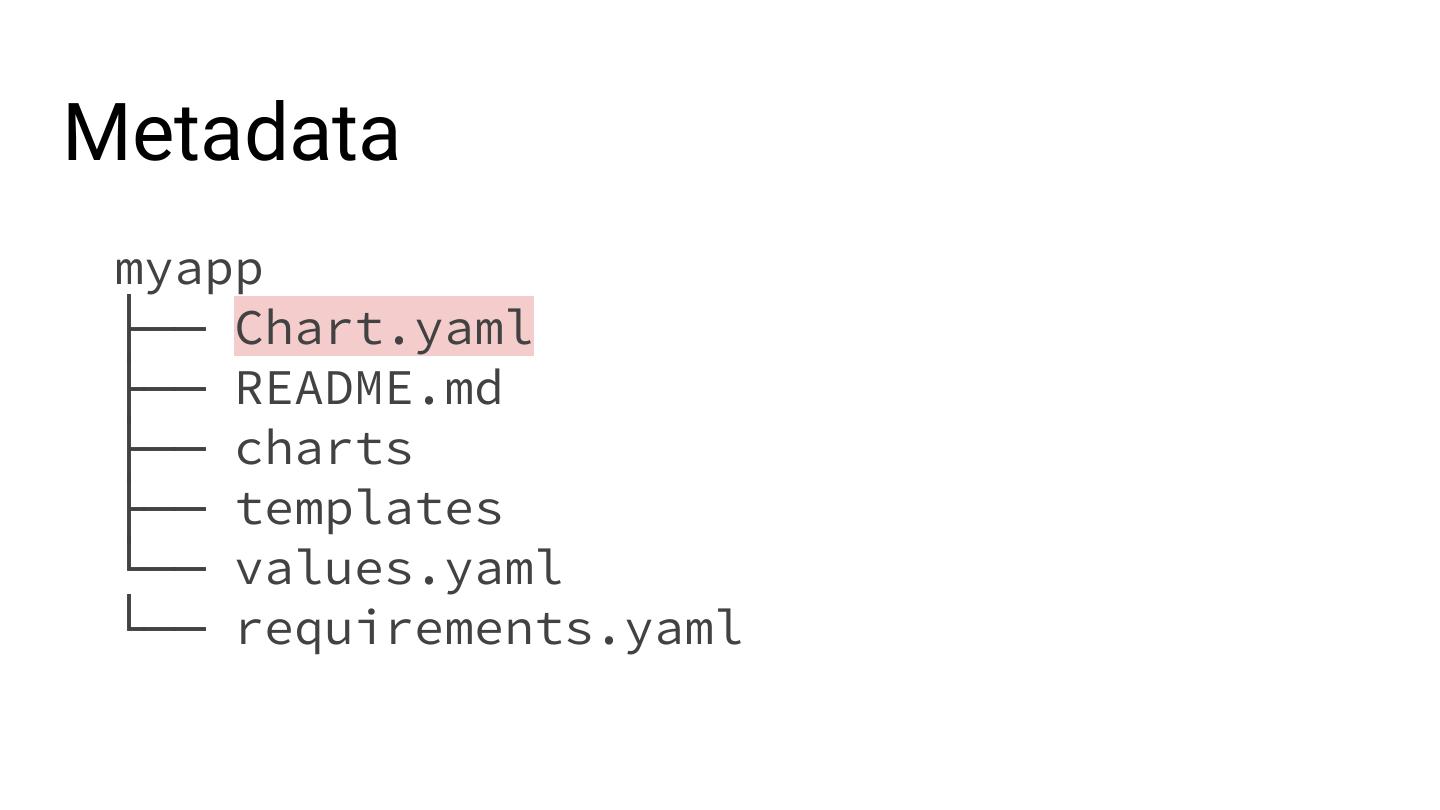Image resolution: width=1440 pixels, height=810 pixels.
Task: Click the branch line before values.yaml
Action: click(167, 569)
